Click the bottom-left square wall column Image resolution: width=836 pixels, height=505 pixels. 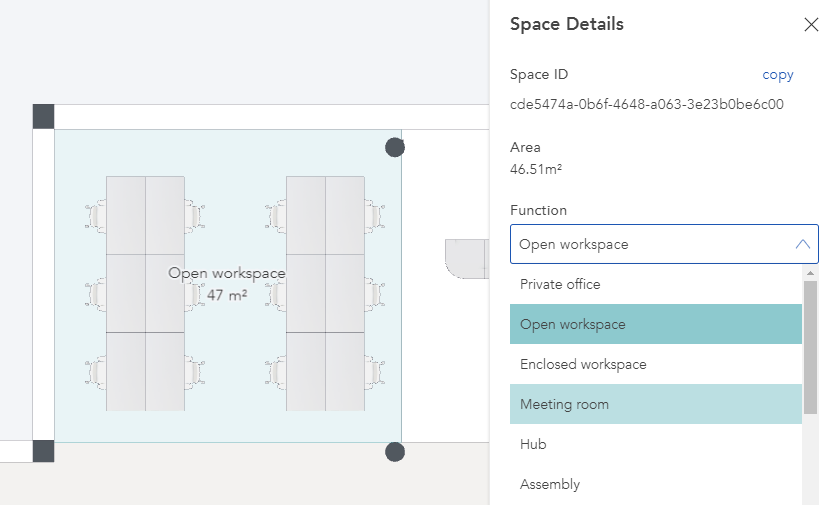(x=43, y=451)
